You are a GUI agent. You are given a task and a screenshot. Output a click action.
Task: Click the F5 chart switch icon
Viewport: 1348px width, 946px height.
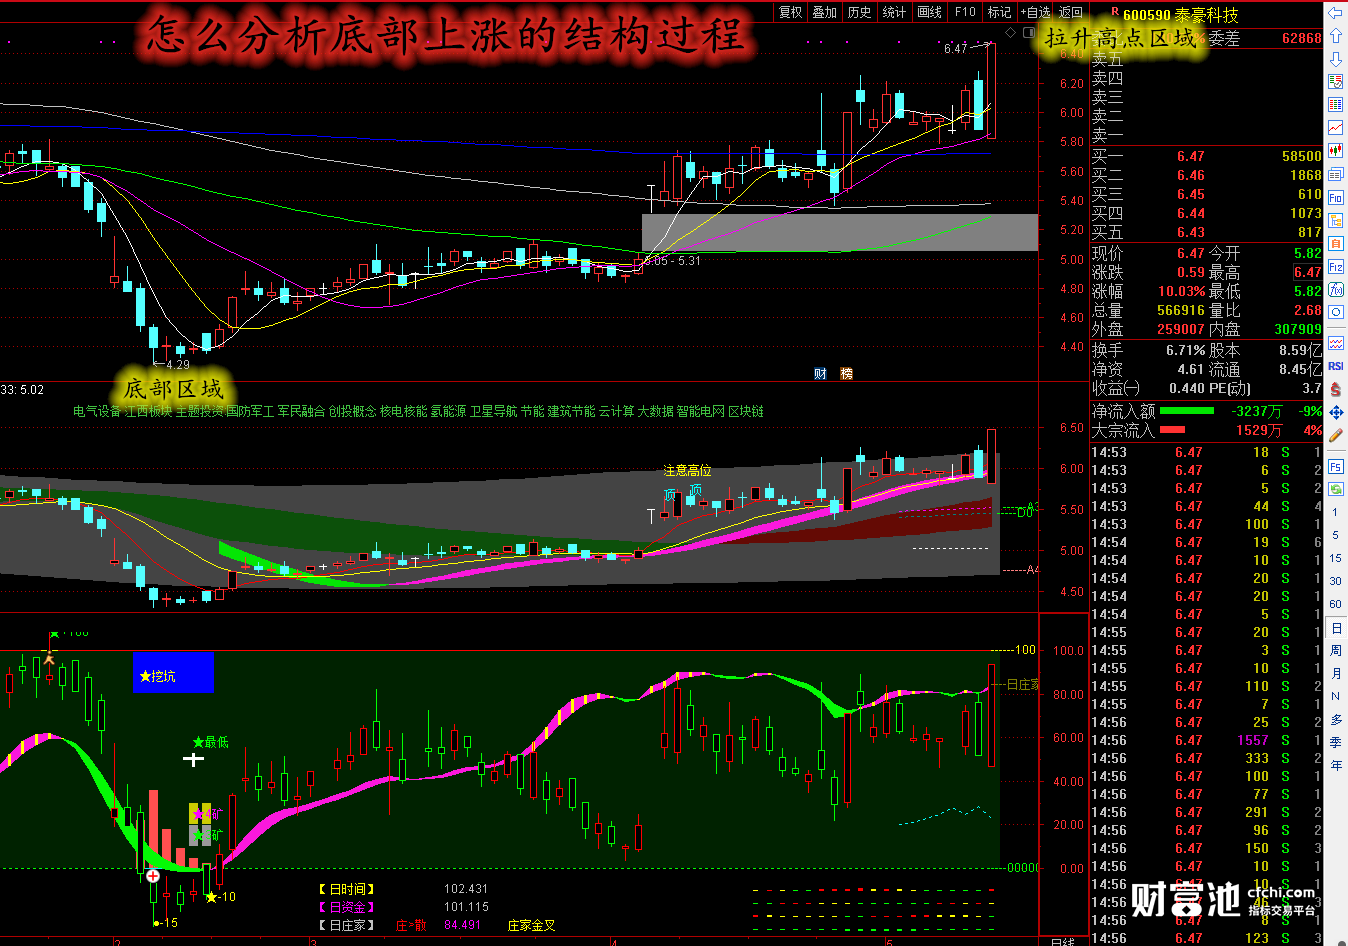pos(1335,466)
